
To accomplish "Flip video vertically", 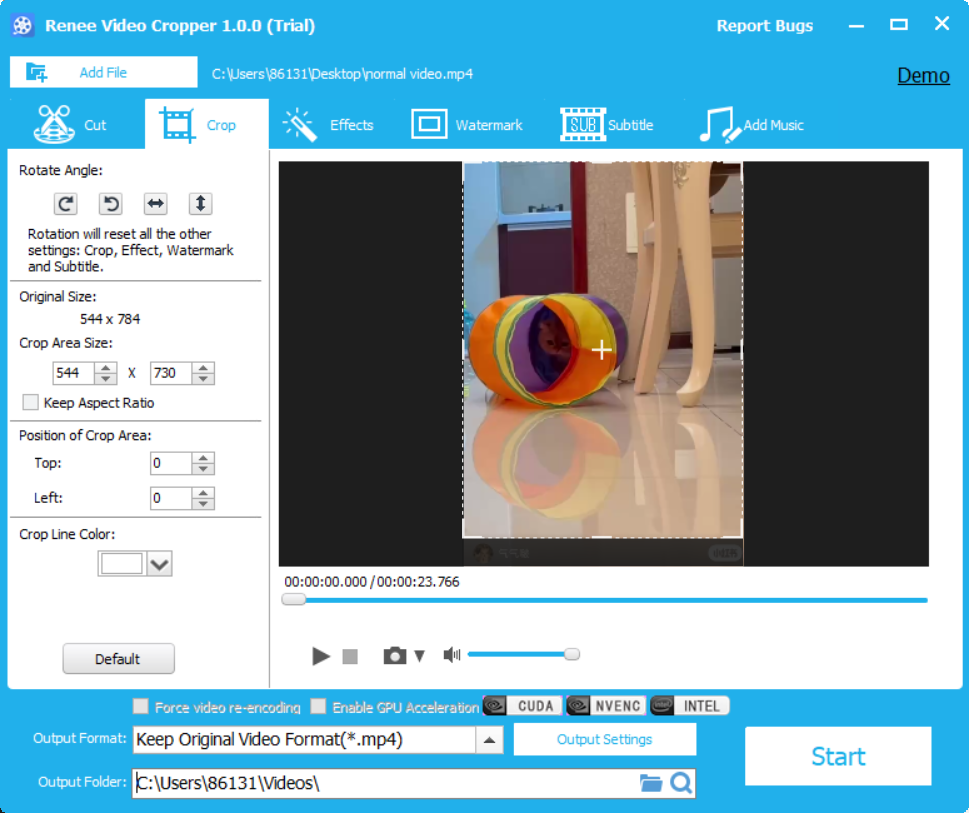I will 201,204.
